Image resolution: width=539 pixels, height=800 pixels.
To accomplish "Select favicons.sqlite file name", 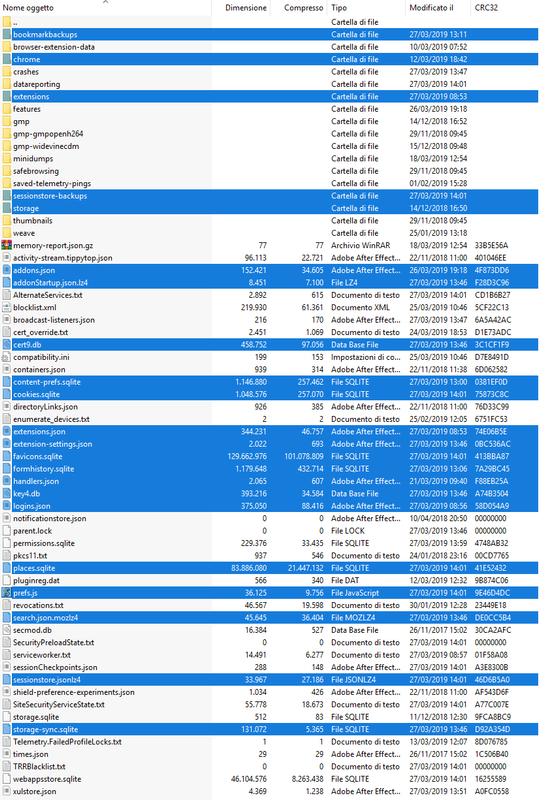I will point(38,457).
